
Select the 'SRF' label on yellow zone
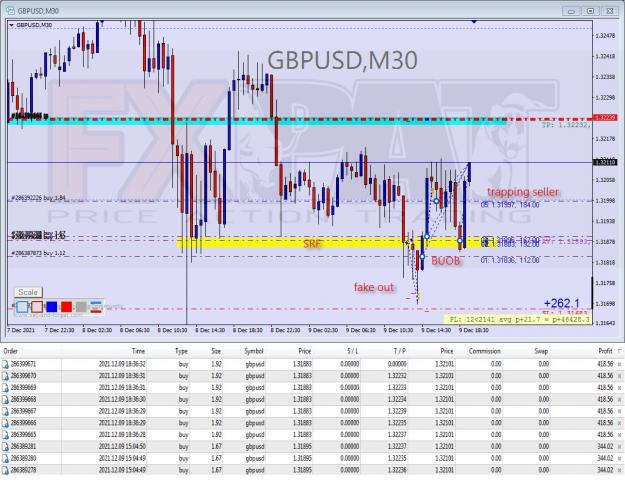coord(312,243)
